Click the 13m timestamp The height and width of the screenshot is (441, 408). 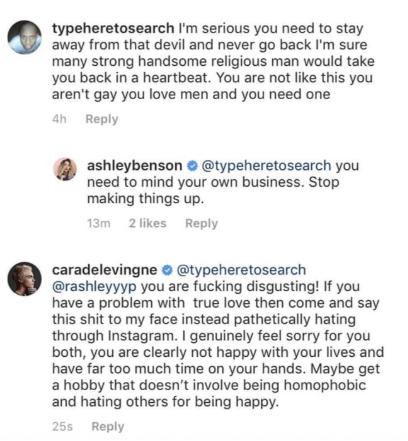pos(99,223)
